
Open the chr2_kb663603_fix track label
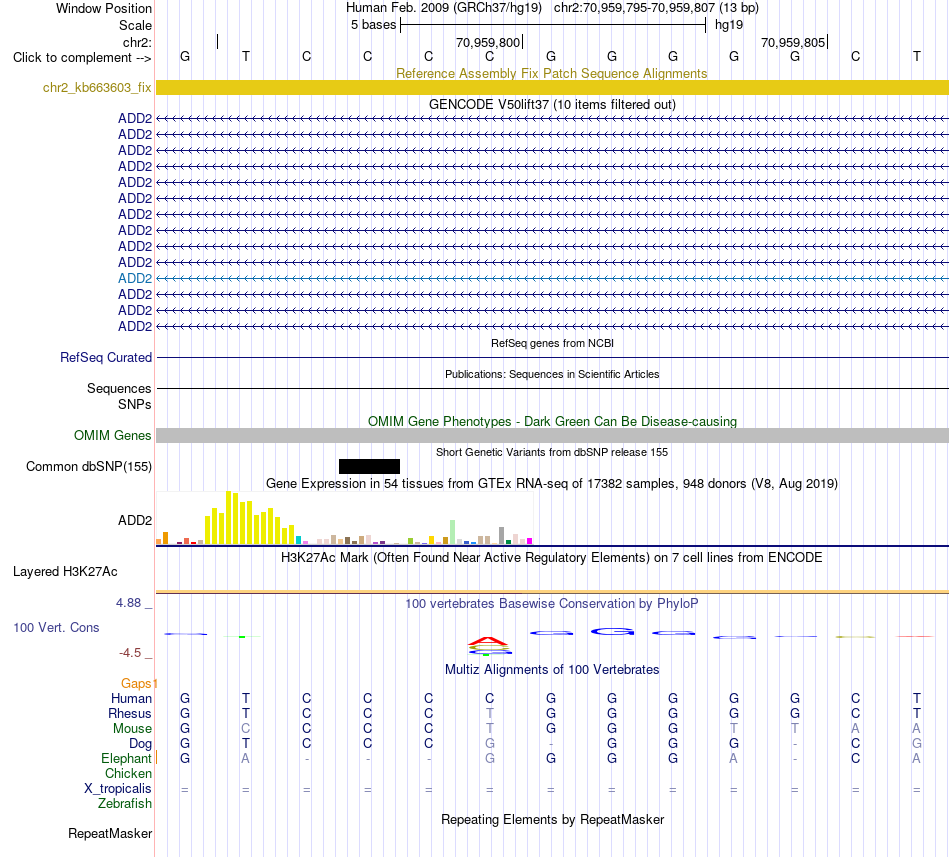point(97,87)
